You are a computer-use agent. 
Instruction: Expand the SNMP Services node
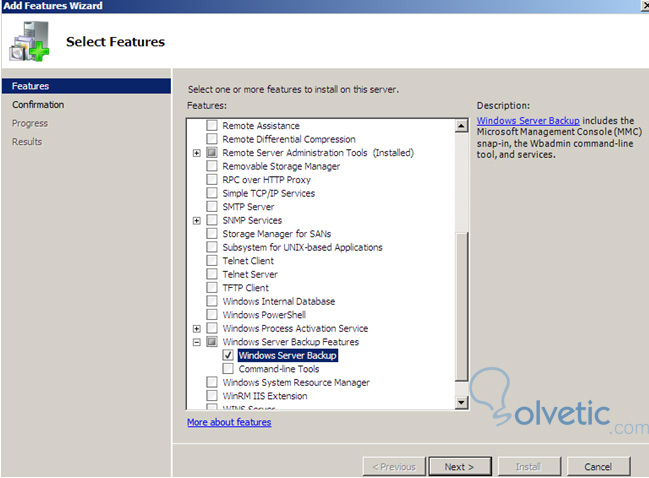(x=197, y=221)
